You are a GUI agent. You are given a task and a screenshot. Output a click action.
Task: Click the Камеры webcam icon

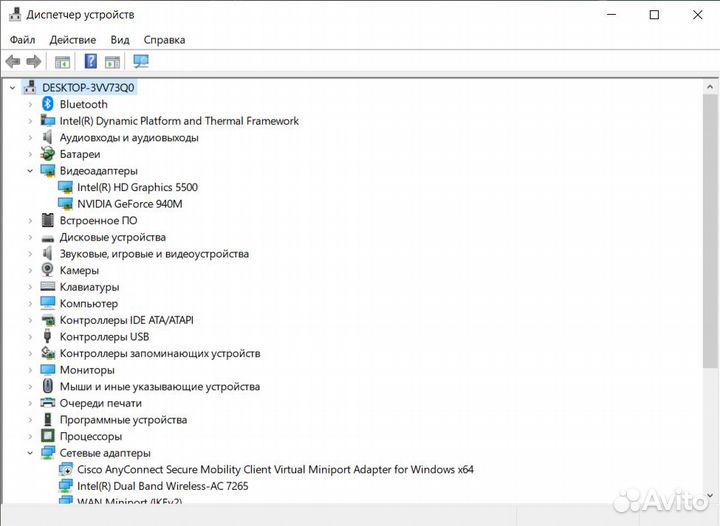47,270
